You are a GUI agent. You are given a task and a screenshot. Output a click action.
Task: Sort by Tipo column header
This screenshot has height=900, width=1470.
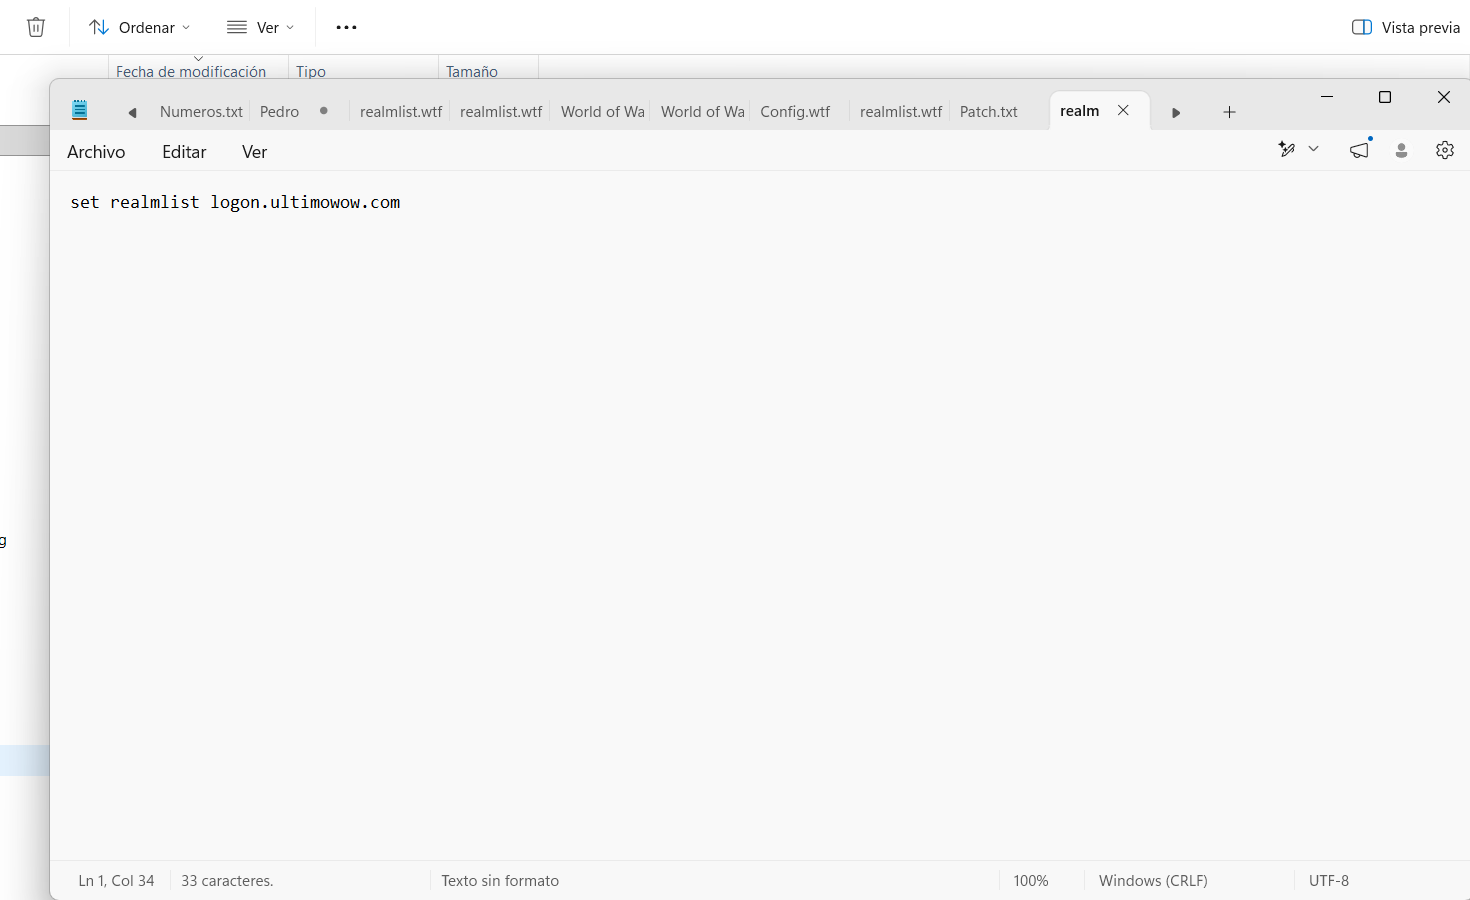point(311,71)
